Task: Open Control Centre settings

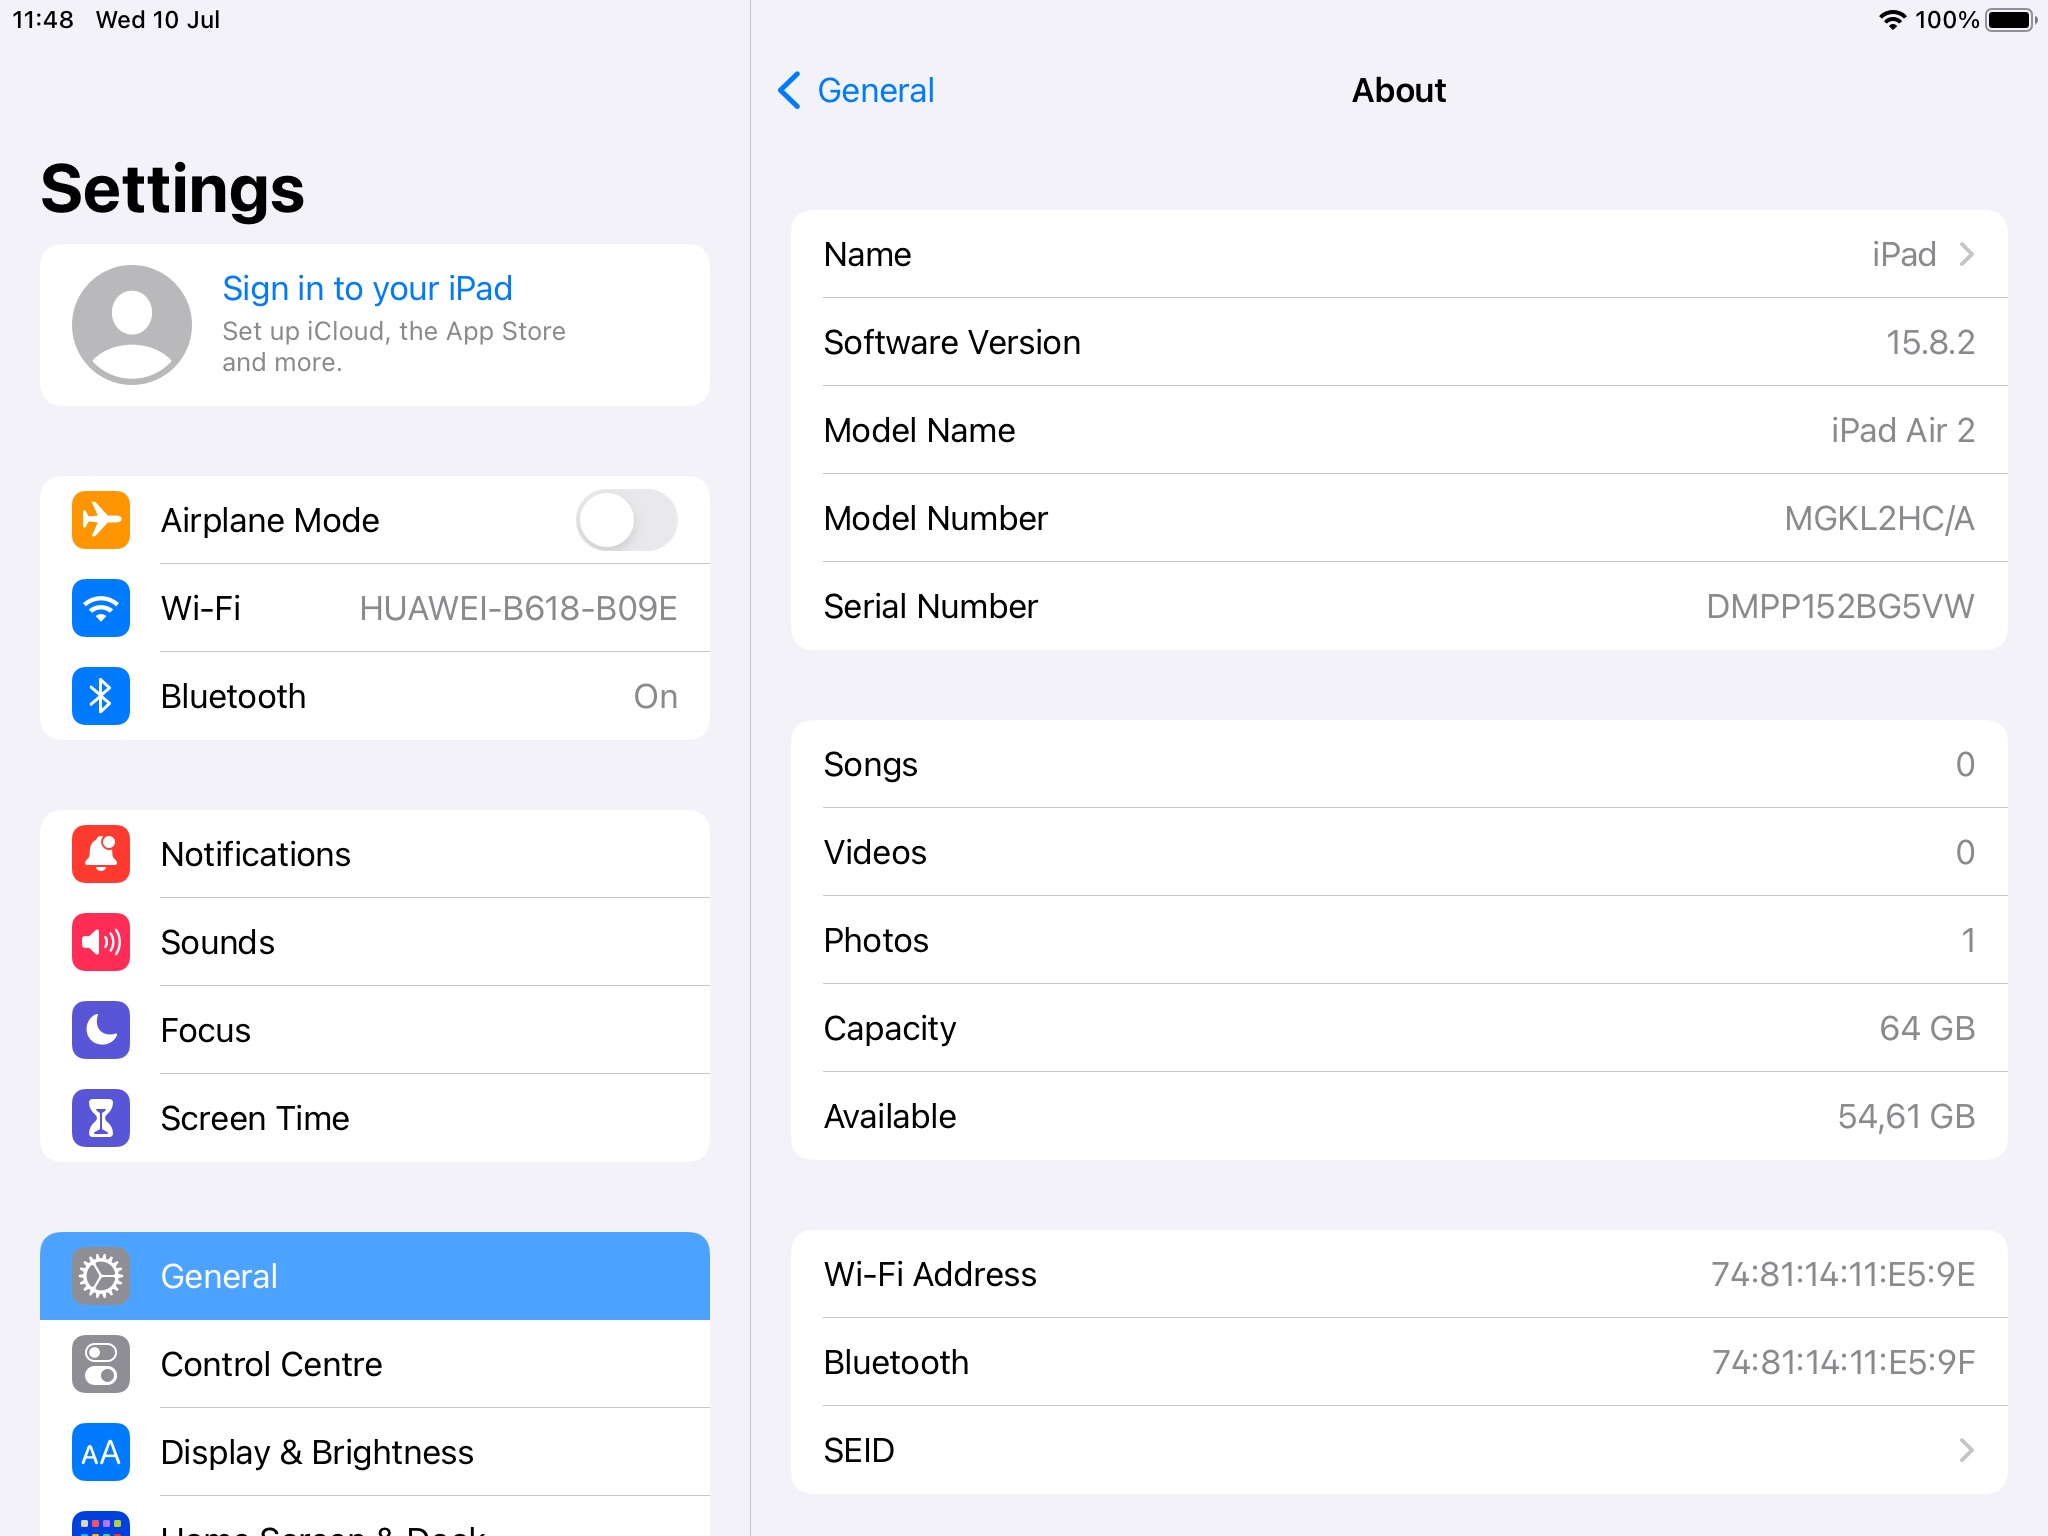Action: [x=375, y=1364]
